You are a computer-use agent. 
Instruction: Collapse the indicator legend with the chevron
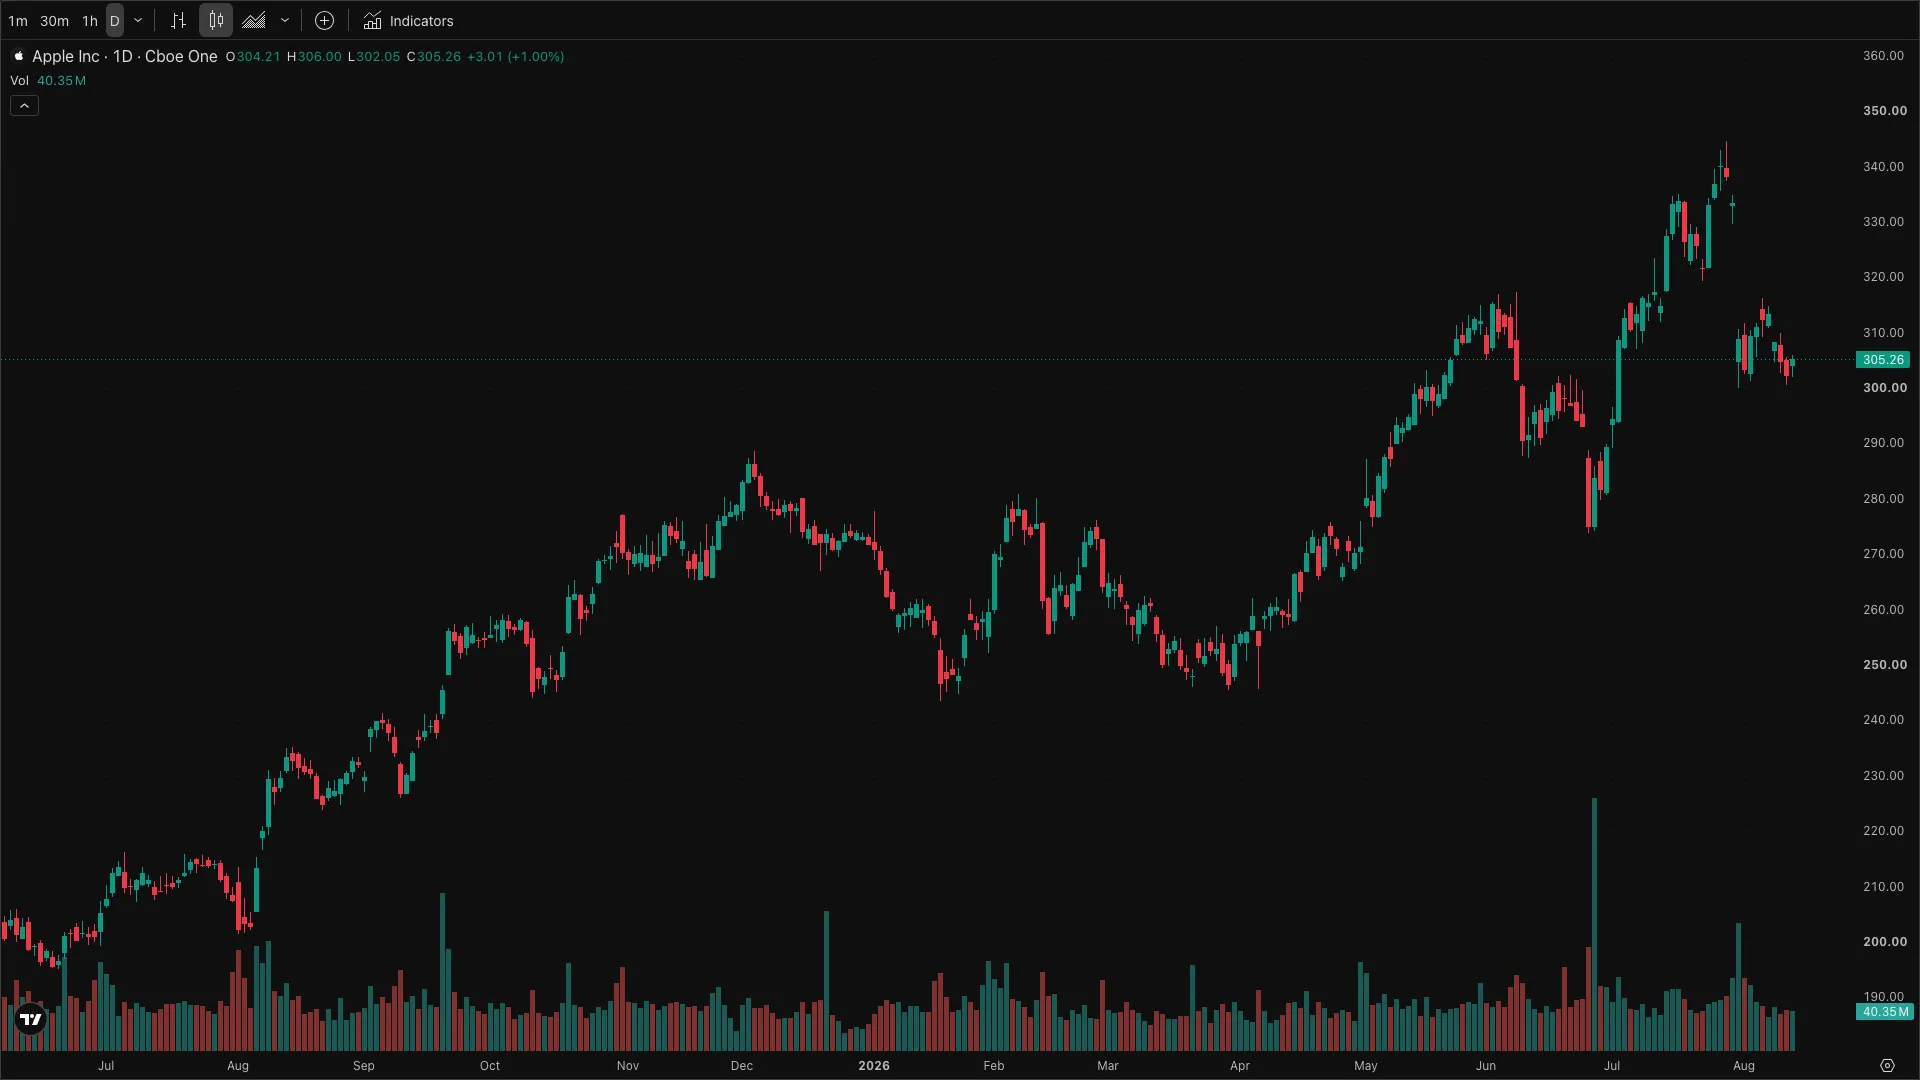coord(24,105)
